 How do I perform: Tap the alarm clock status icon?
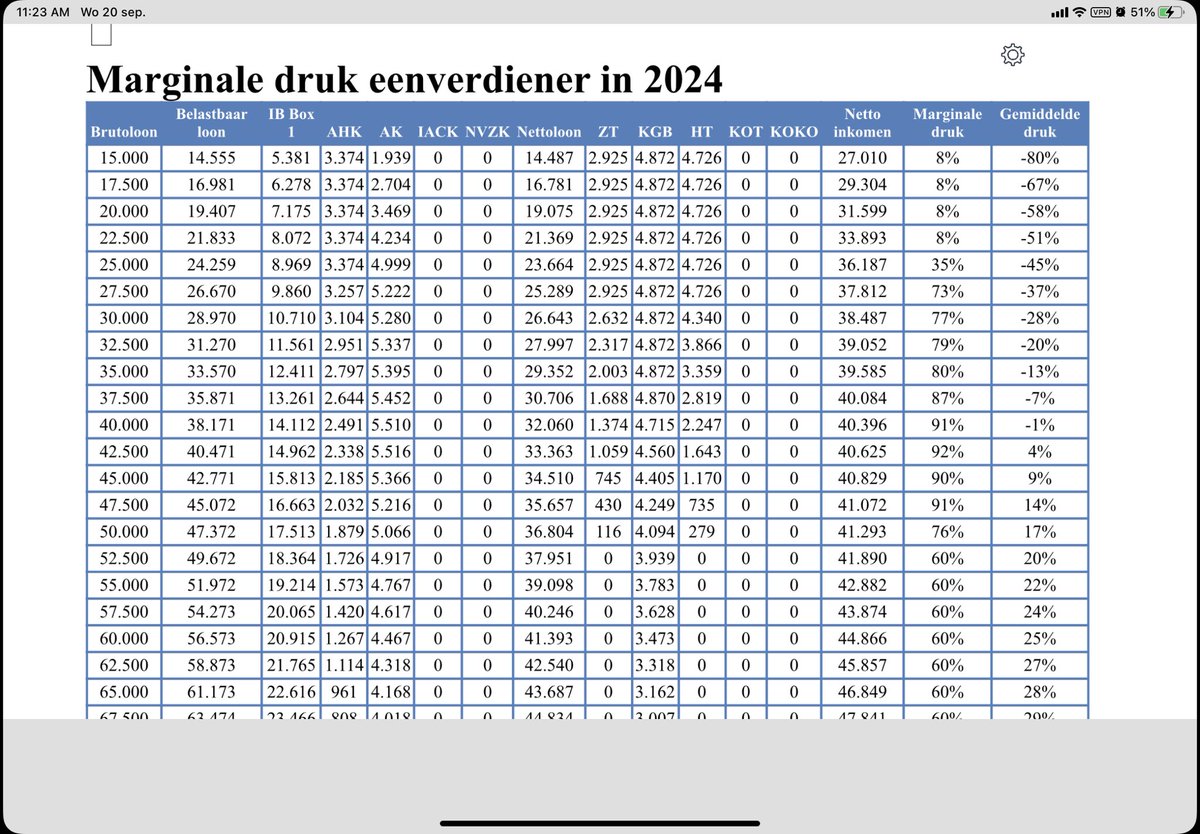(1122, 12)
